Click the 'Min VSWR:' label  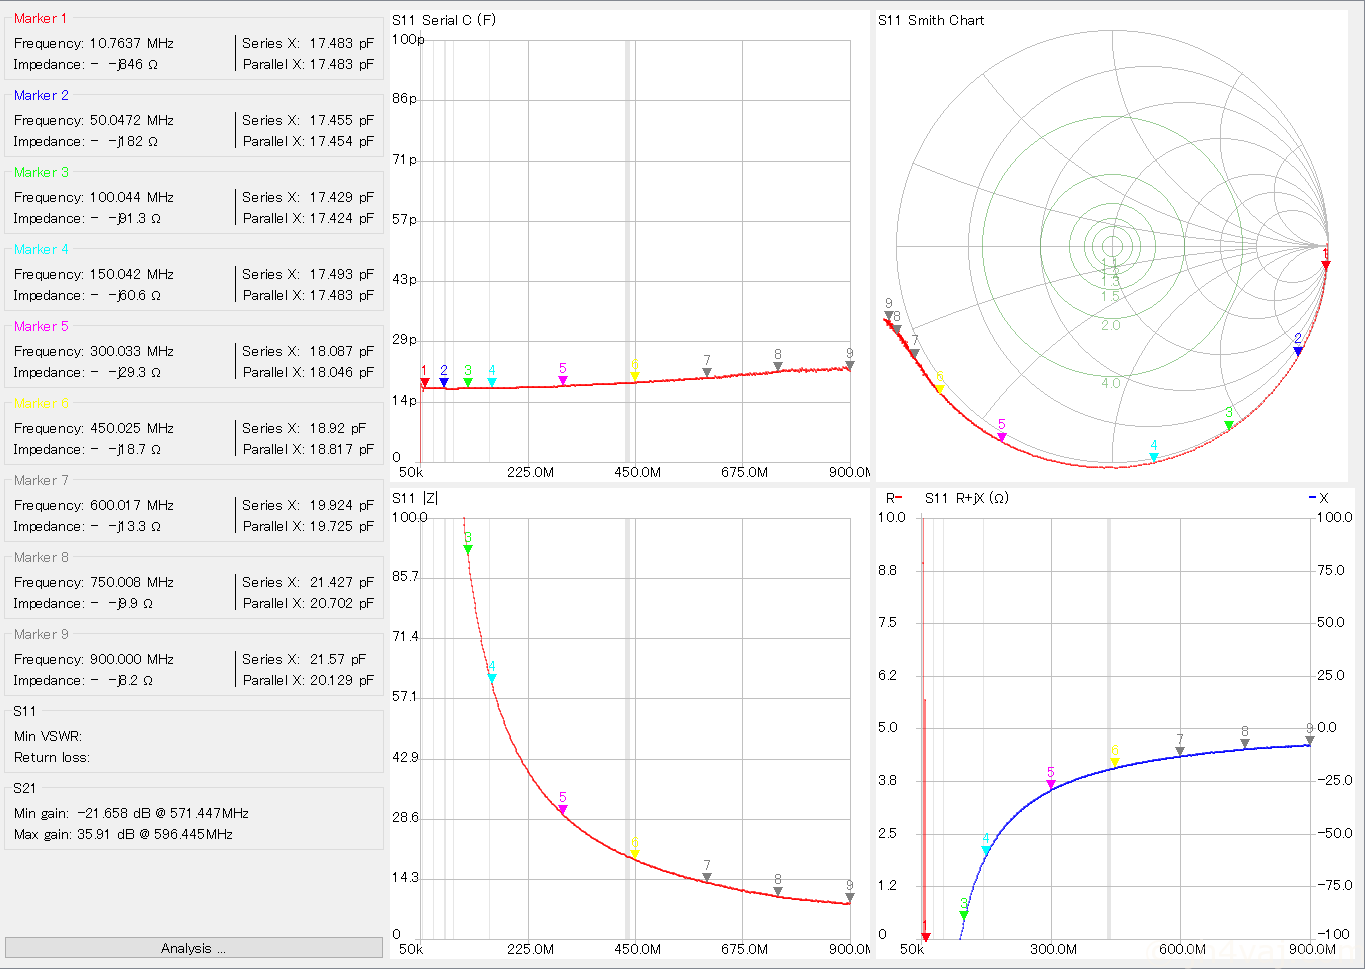(48, 736)
